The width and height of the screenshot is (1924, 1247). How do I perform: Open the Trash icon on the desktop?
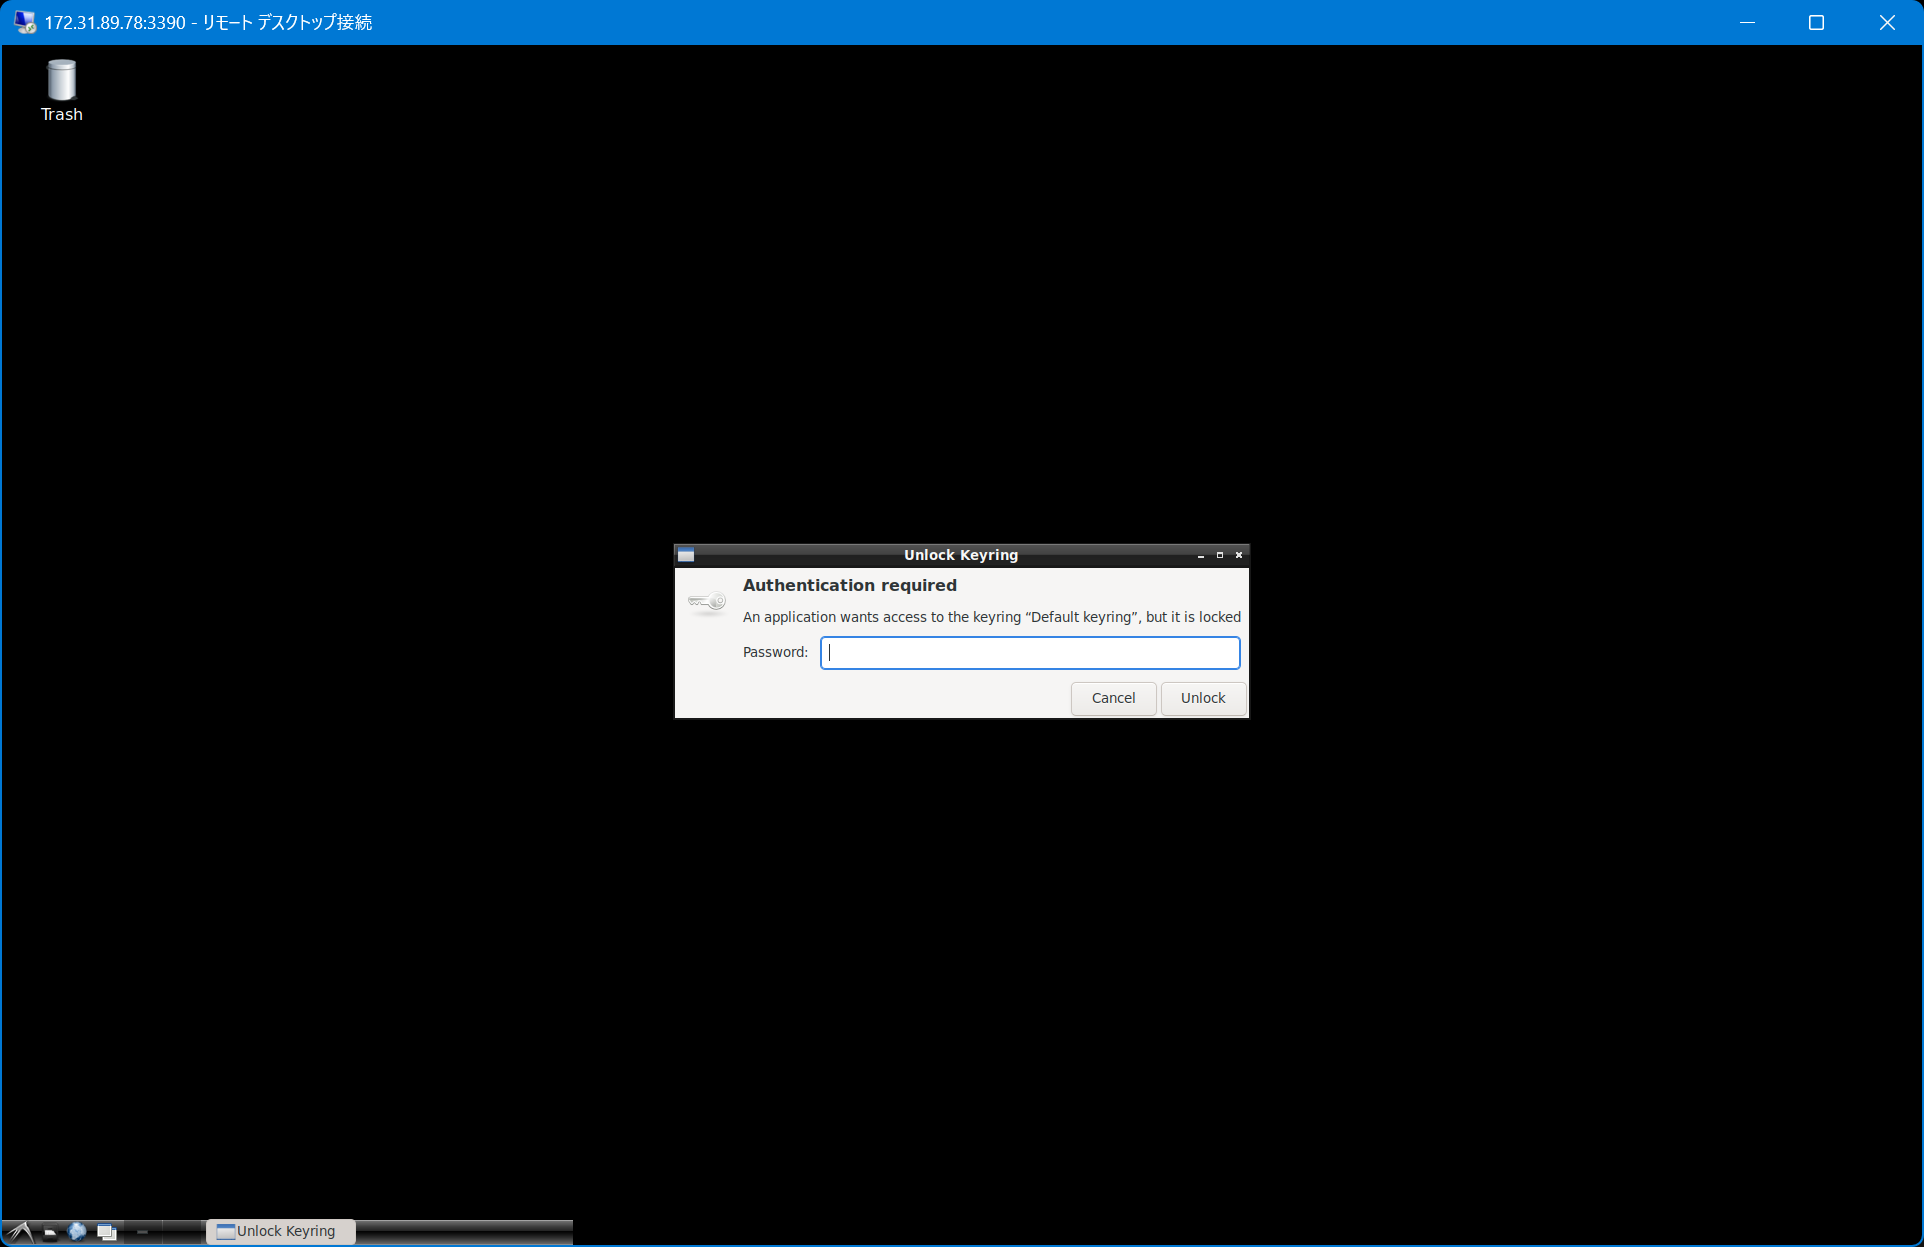pos(61,90)
